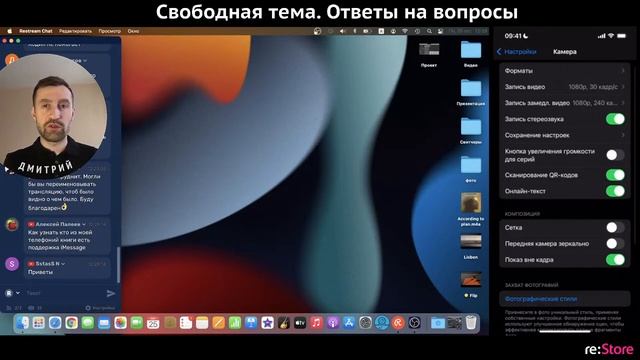The width and height of the screenshot is (640, 360).
Task: Select the Проект file thumbnail on desktop
Action: point(429,50)
